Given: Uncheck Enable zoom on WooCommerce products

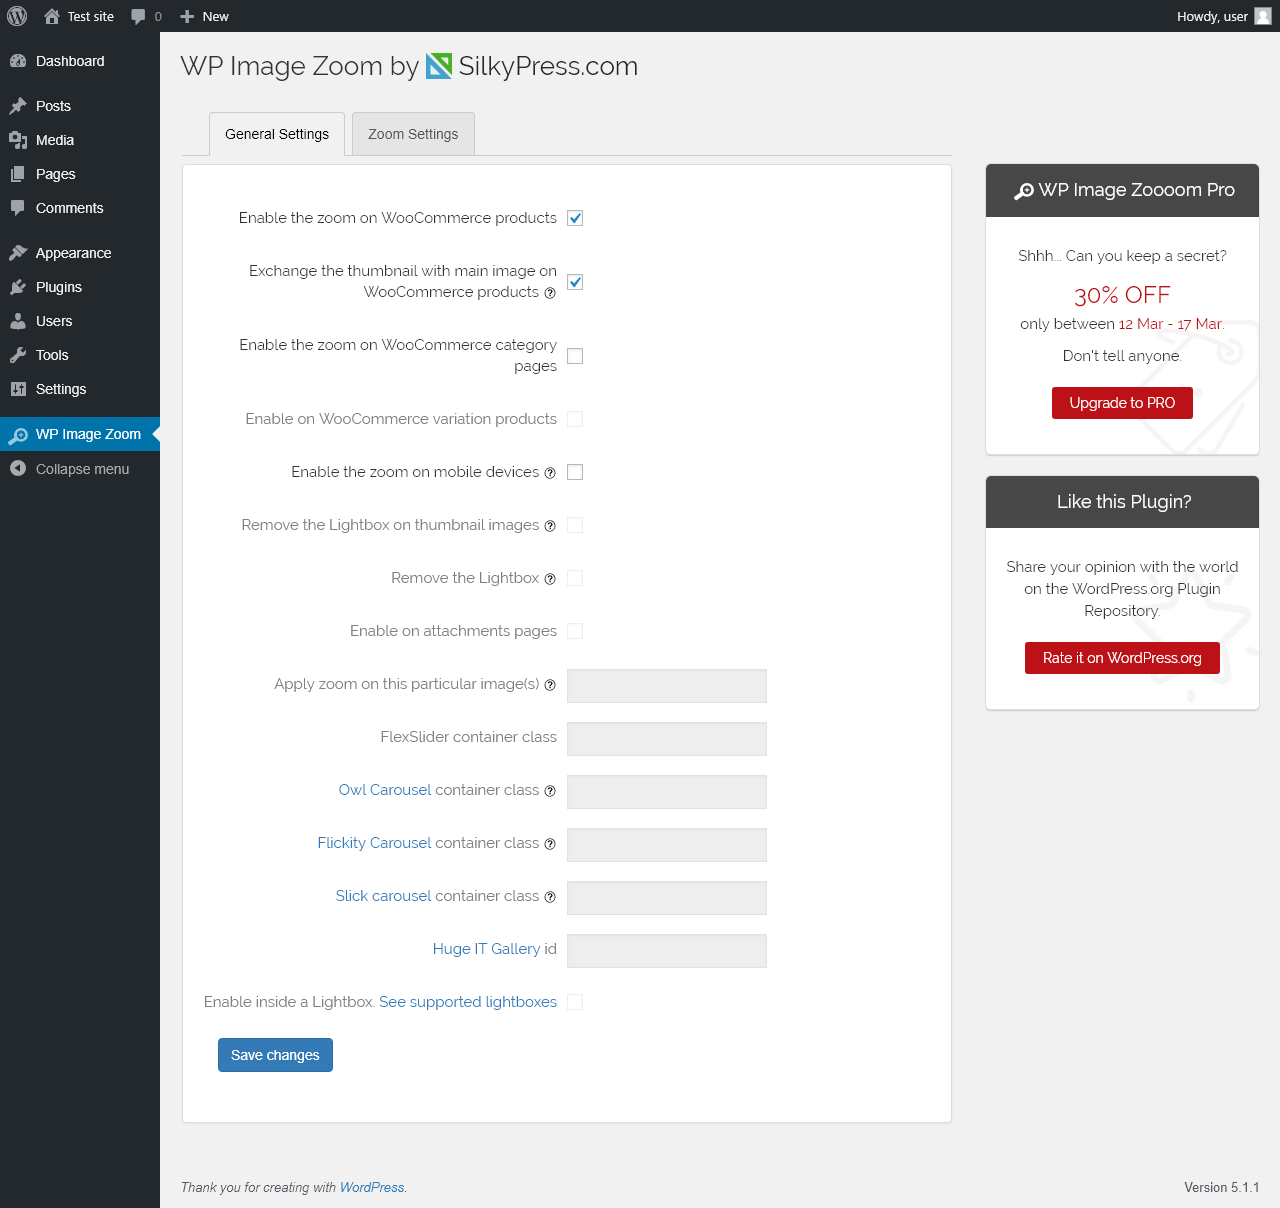Looking at the screenshot, I should click(575, 218).
